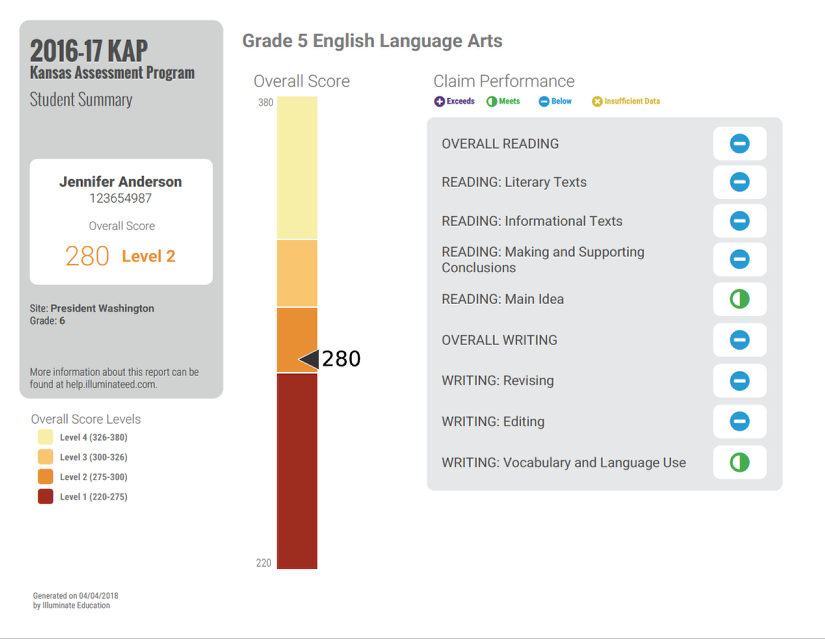Click the Exceeds legend label text
The width and height of the screenshot is (825, 639).
click(x=460, y=101)
